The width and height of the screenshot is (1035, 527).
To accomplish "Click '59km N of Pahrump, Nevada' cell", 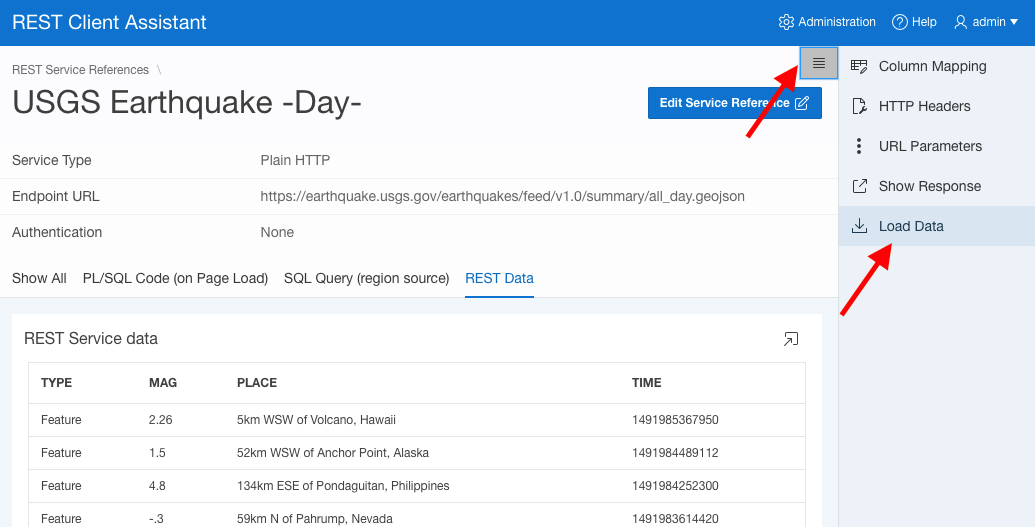I will (x=315, y=519).
